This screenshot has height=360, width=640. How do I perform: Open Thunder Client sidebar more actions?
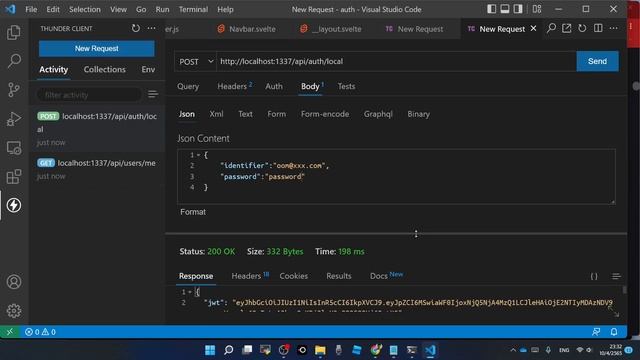click(151, 28)
